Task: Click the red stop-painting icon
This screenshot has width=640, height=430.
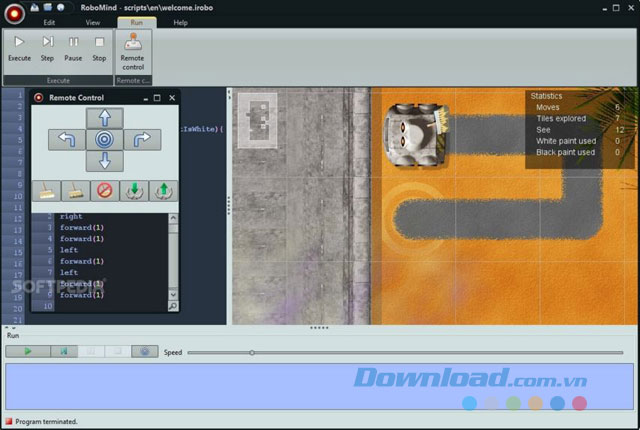Action: point(104,189)
